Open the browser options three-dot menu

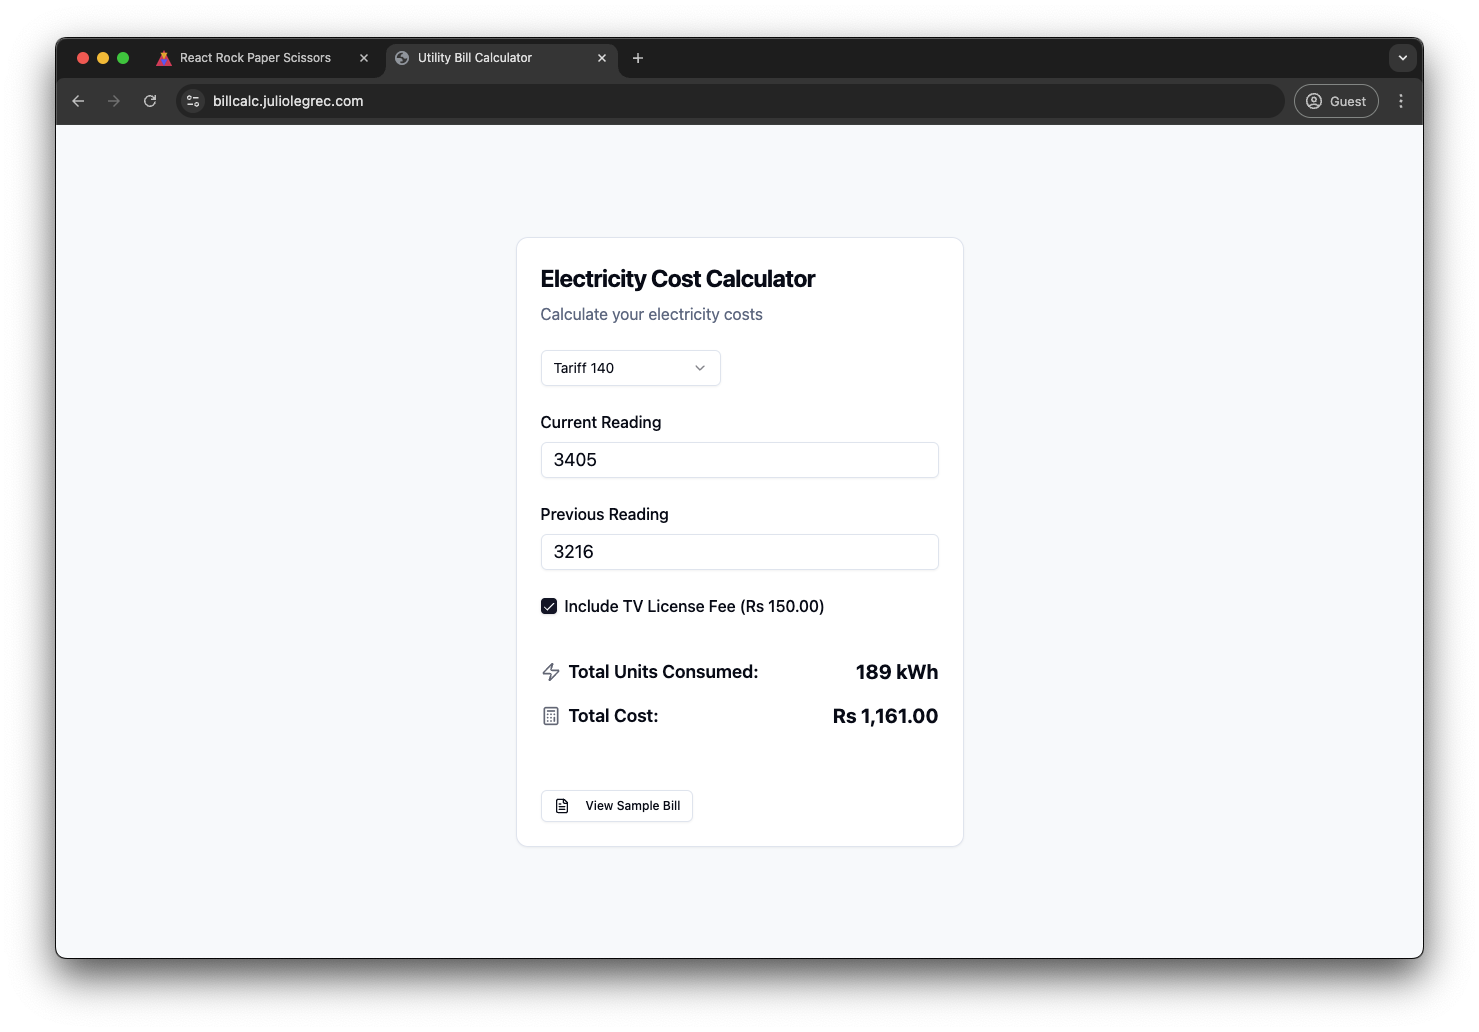coord(1401,101)
